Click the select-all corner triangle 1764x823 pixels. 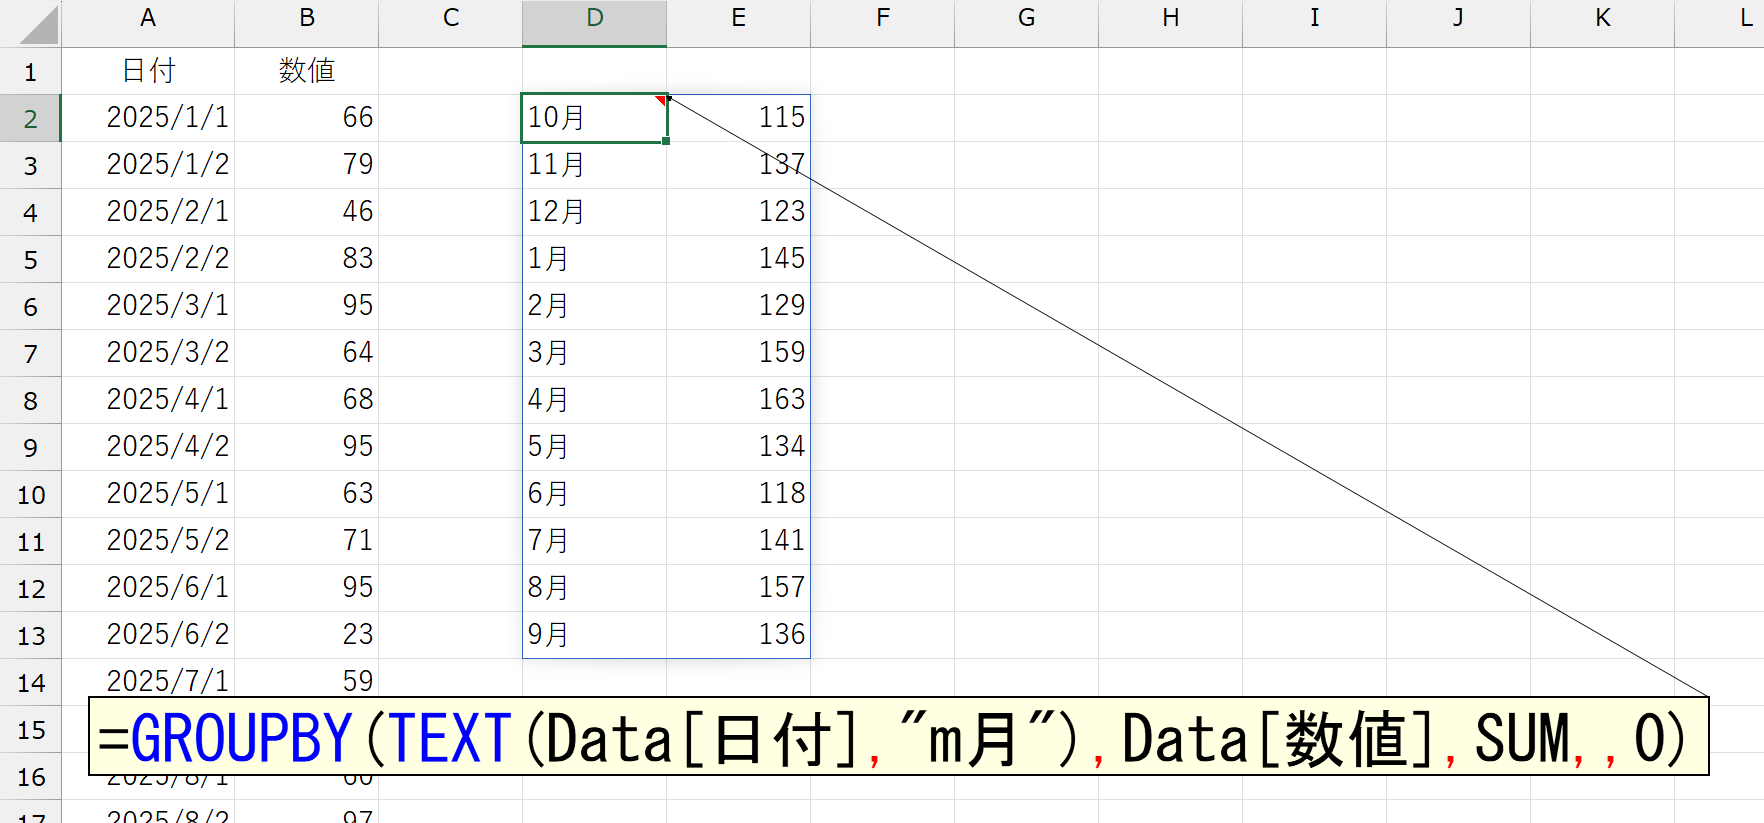click(x=39, y=26)
